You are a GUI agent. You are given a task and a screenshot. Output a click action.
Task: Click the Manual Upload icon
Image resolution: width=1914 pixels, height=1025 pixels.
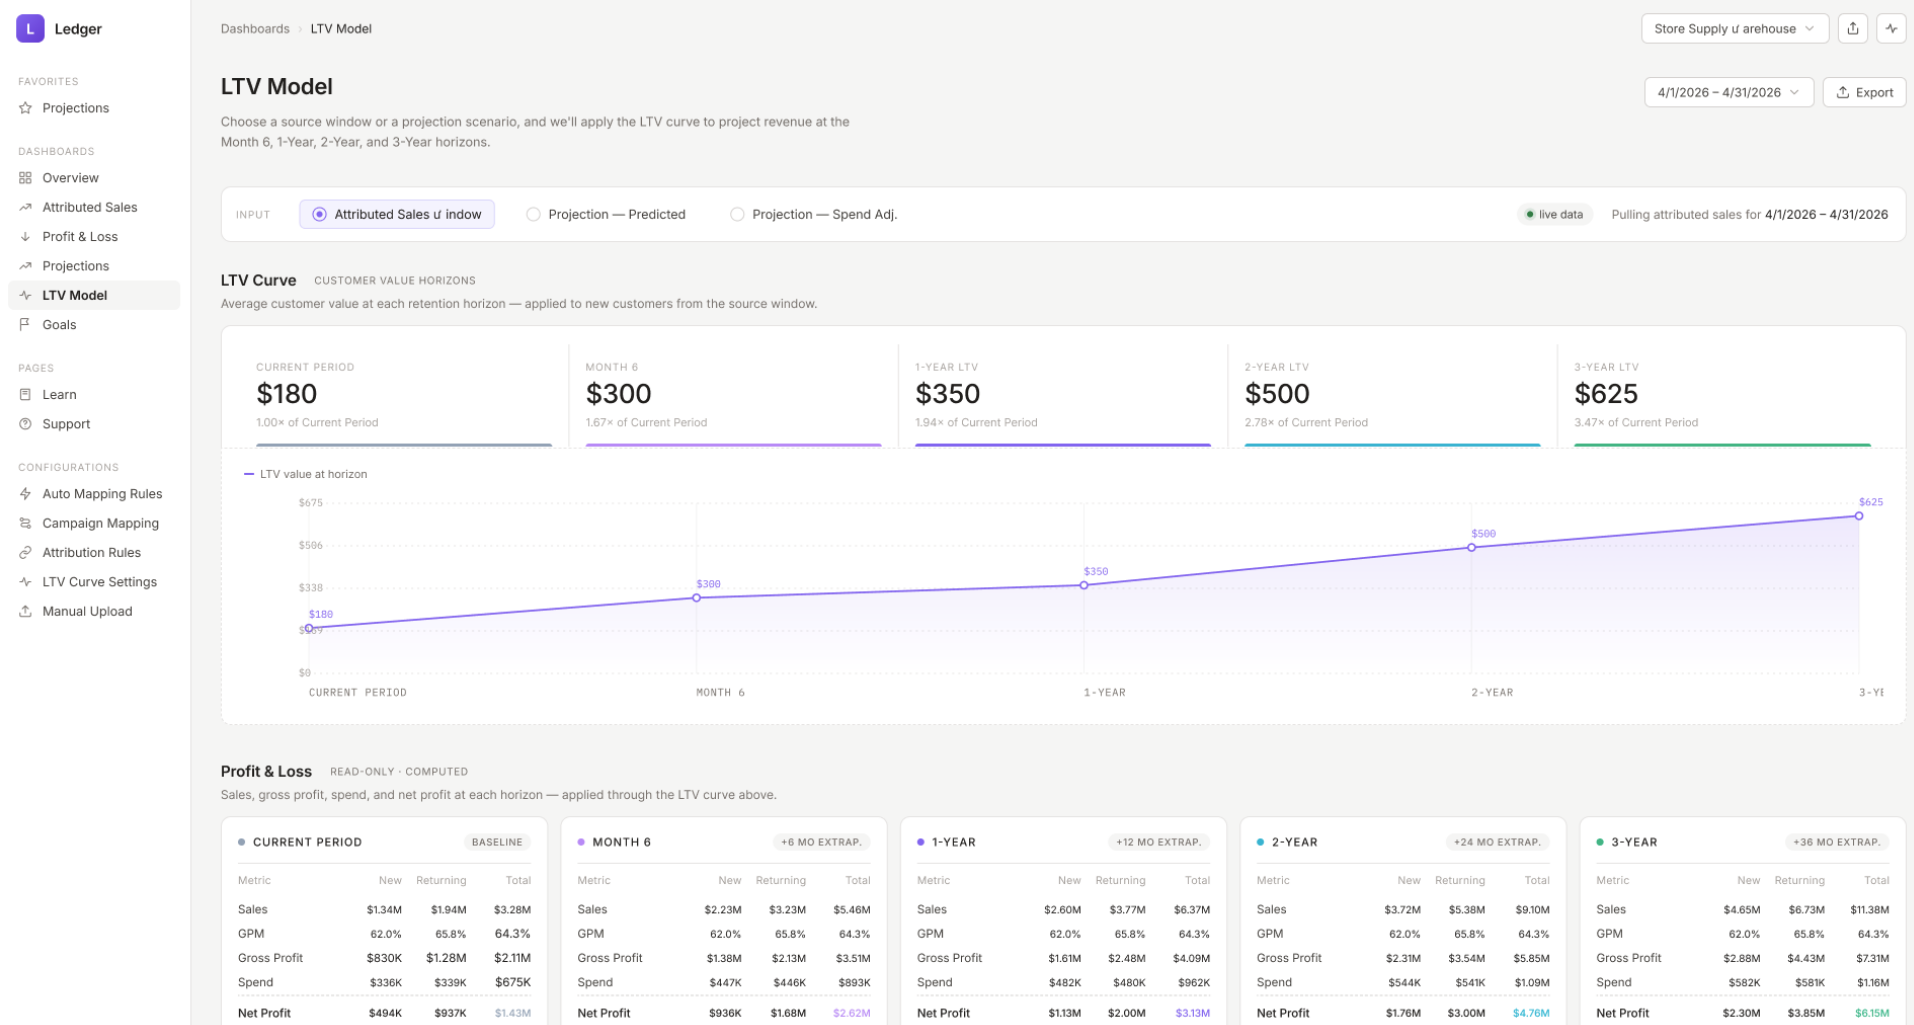tap(26, 611)
